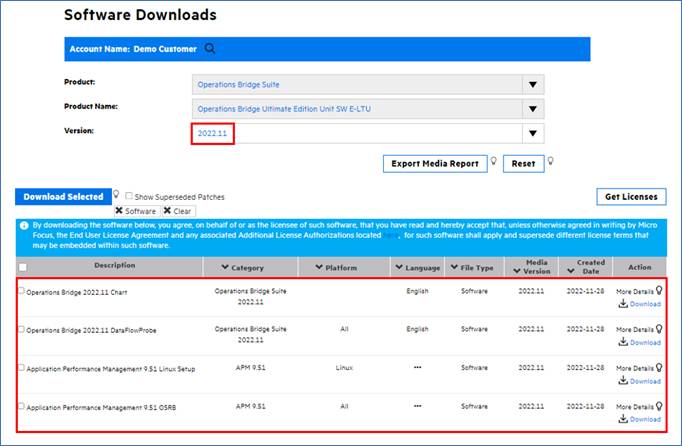Click Download link for OSRB row
Image resolution: width=682 pixels, height=446 pixels.
pyautogui.click(x=645, y=419)
